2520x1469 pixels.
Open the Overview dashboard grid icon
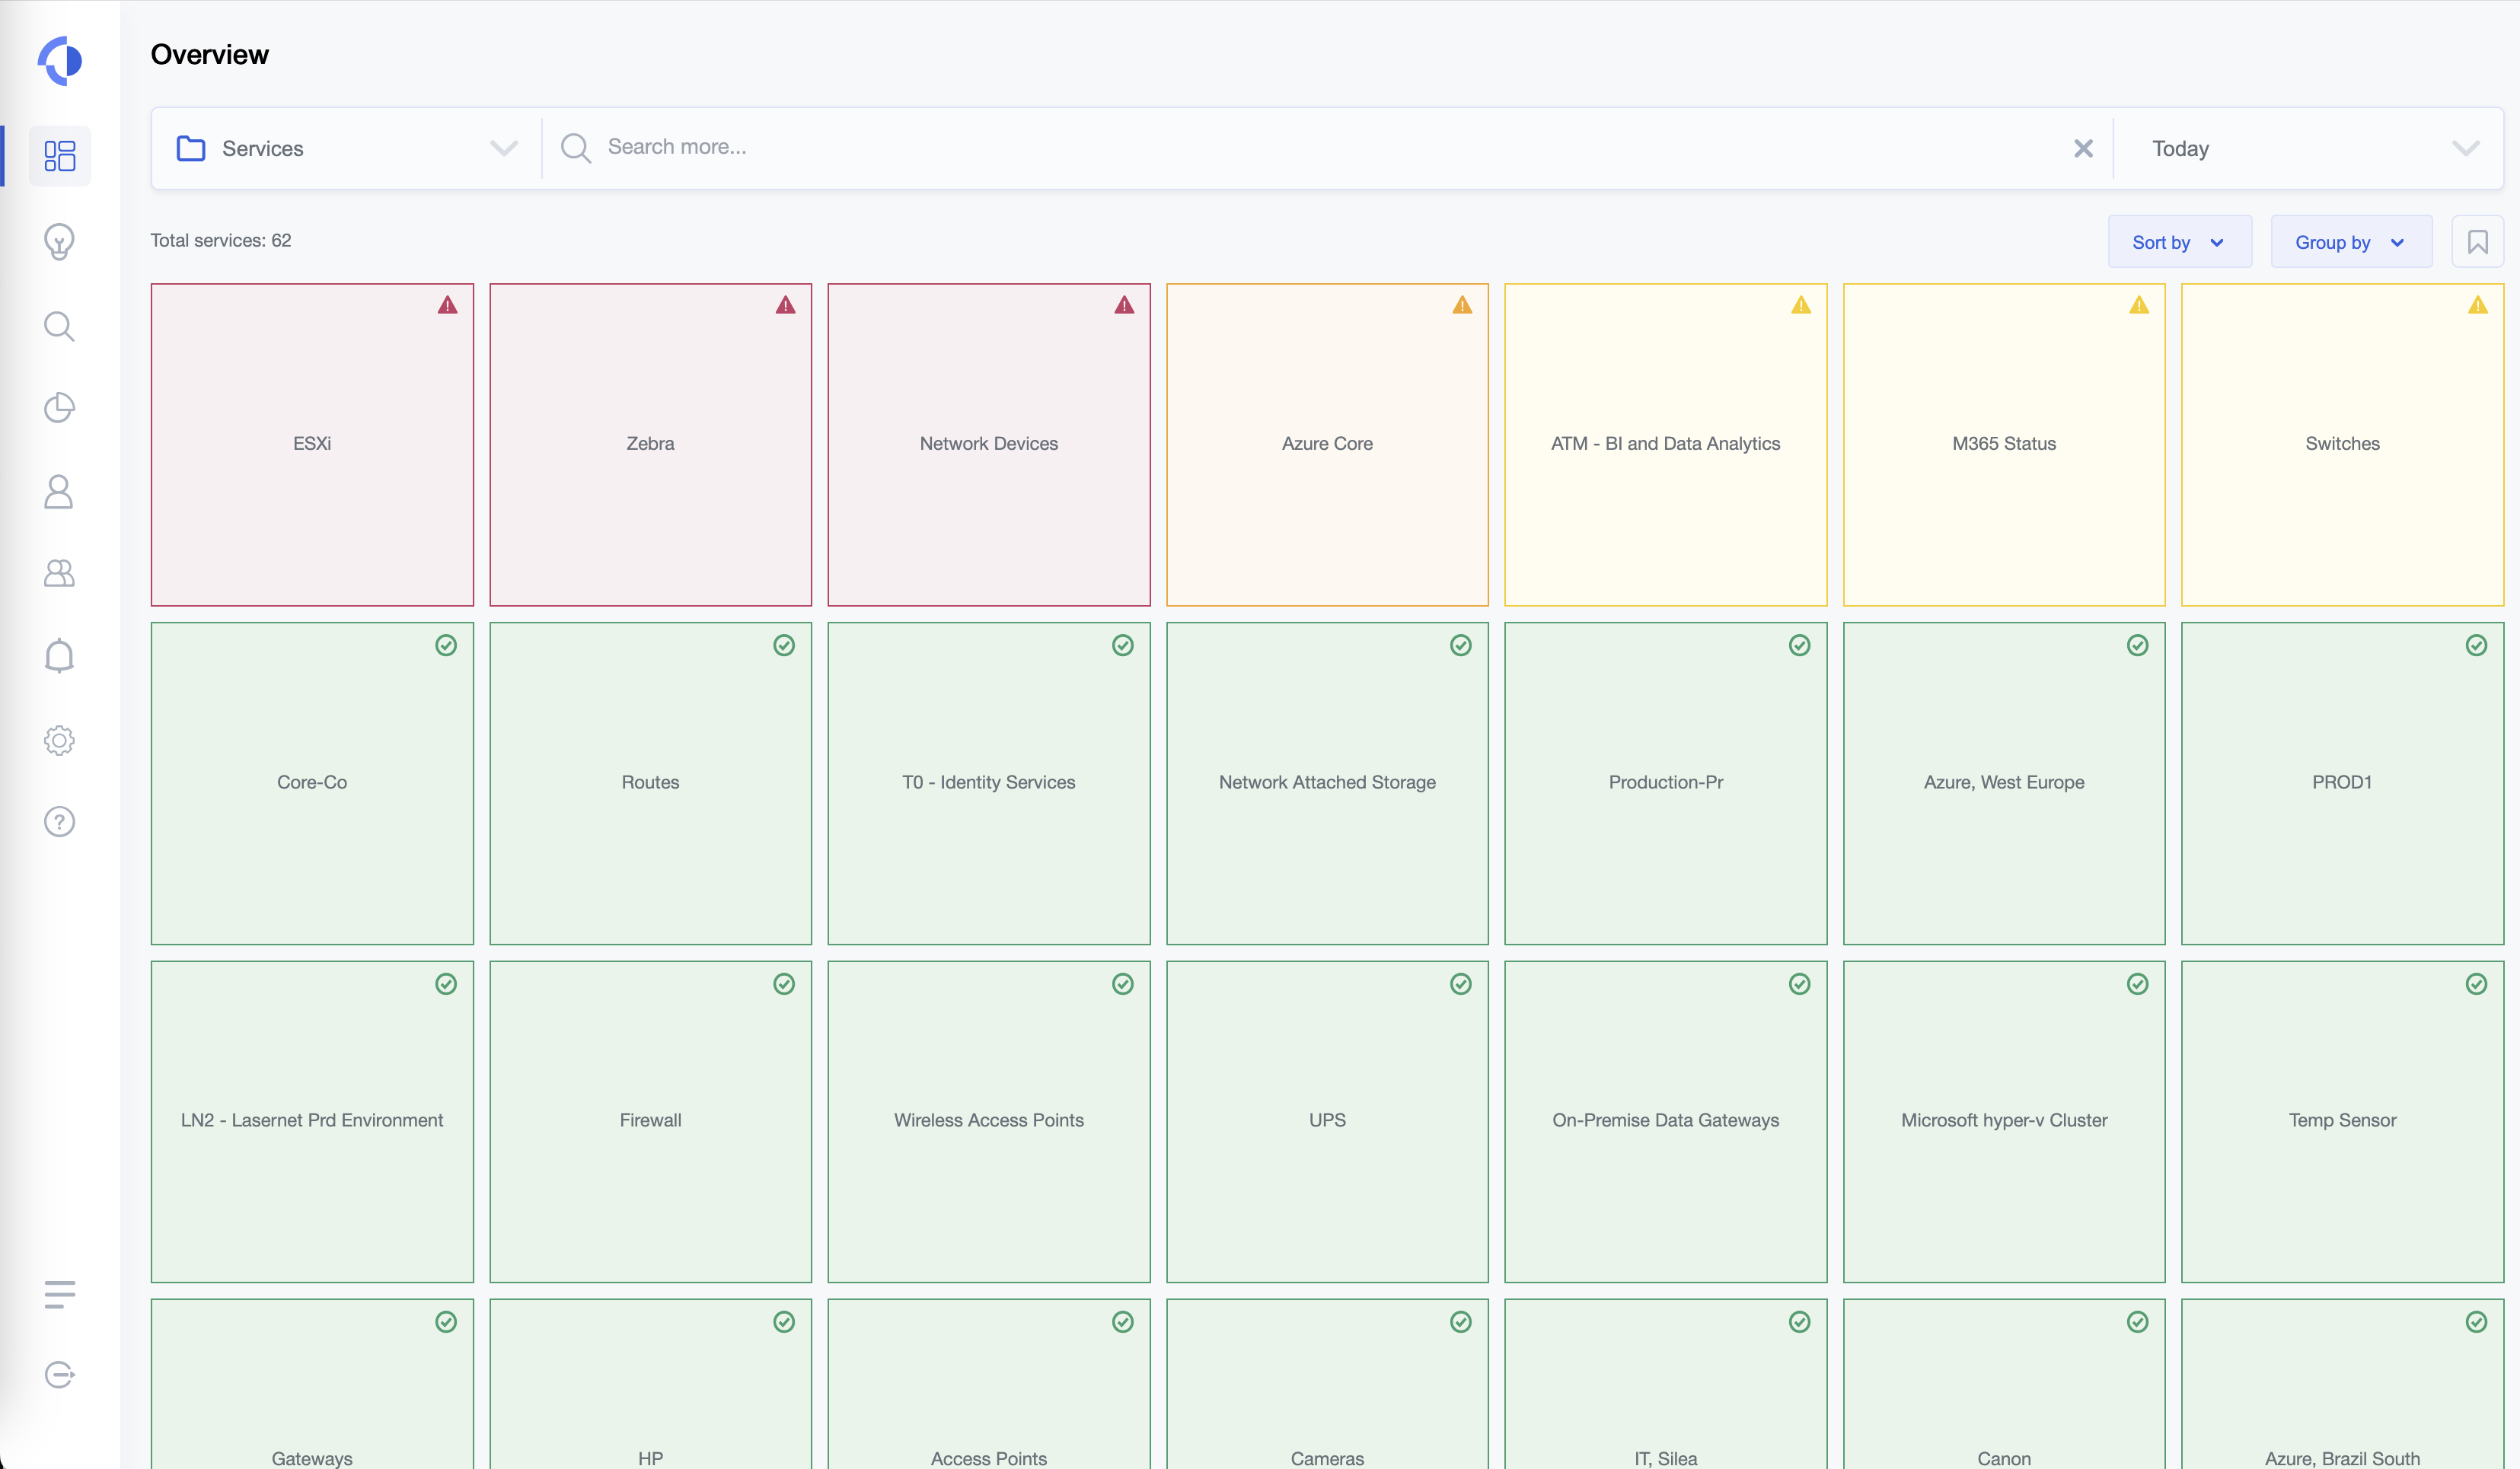(60, 156)
